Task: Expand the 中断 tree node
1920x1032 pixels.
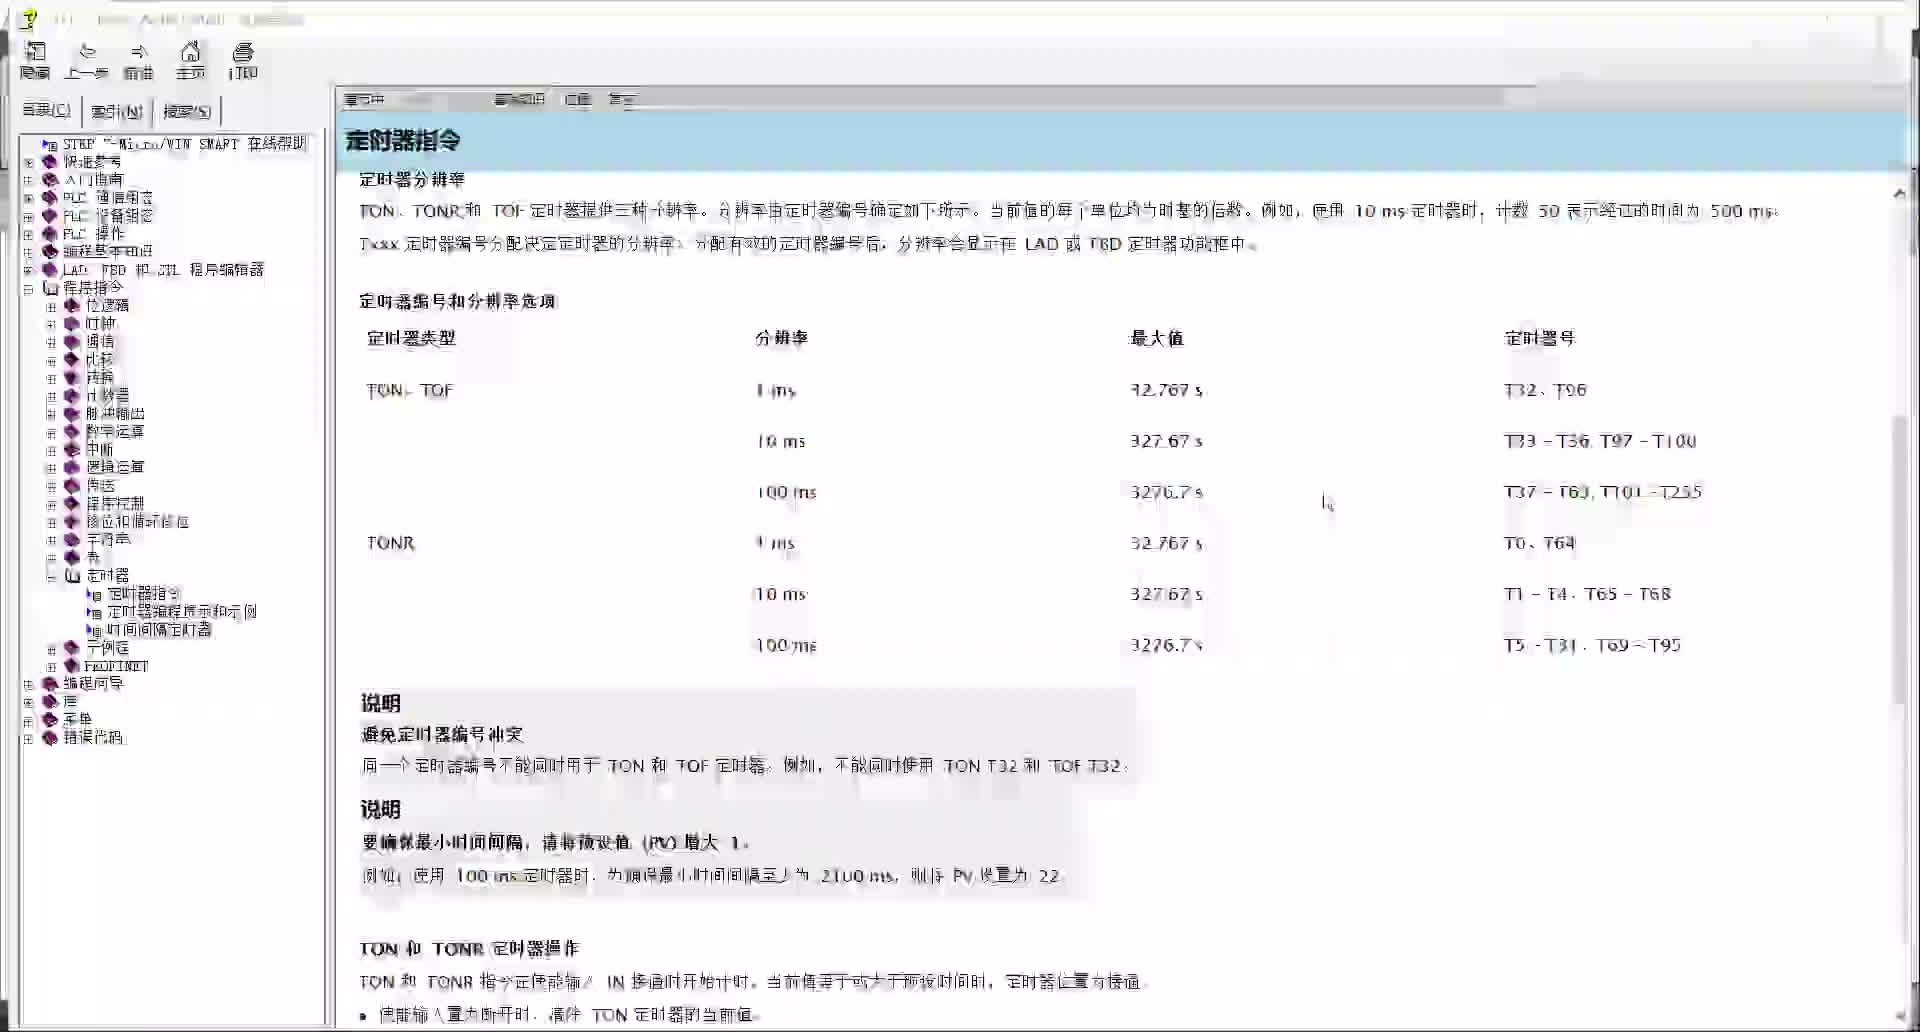Action: tap(51, 450)
